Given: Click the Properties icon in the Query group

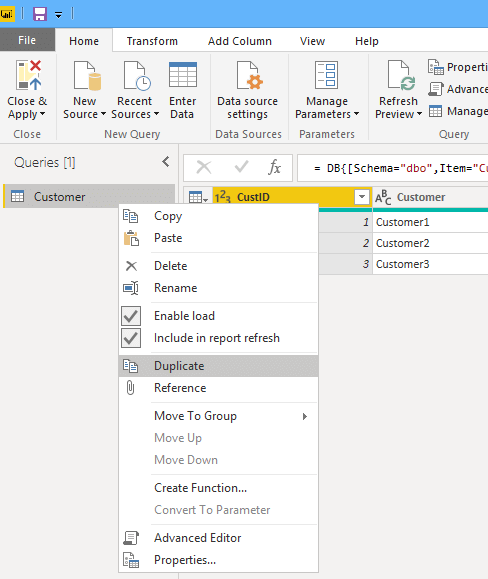Looking at the screenshot, I should pyautogui.click(x=436, y=67).
